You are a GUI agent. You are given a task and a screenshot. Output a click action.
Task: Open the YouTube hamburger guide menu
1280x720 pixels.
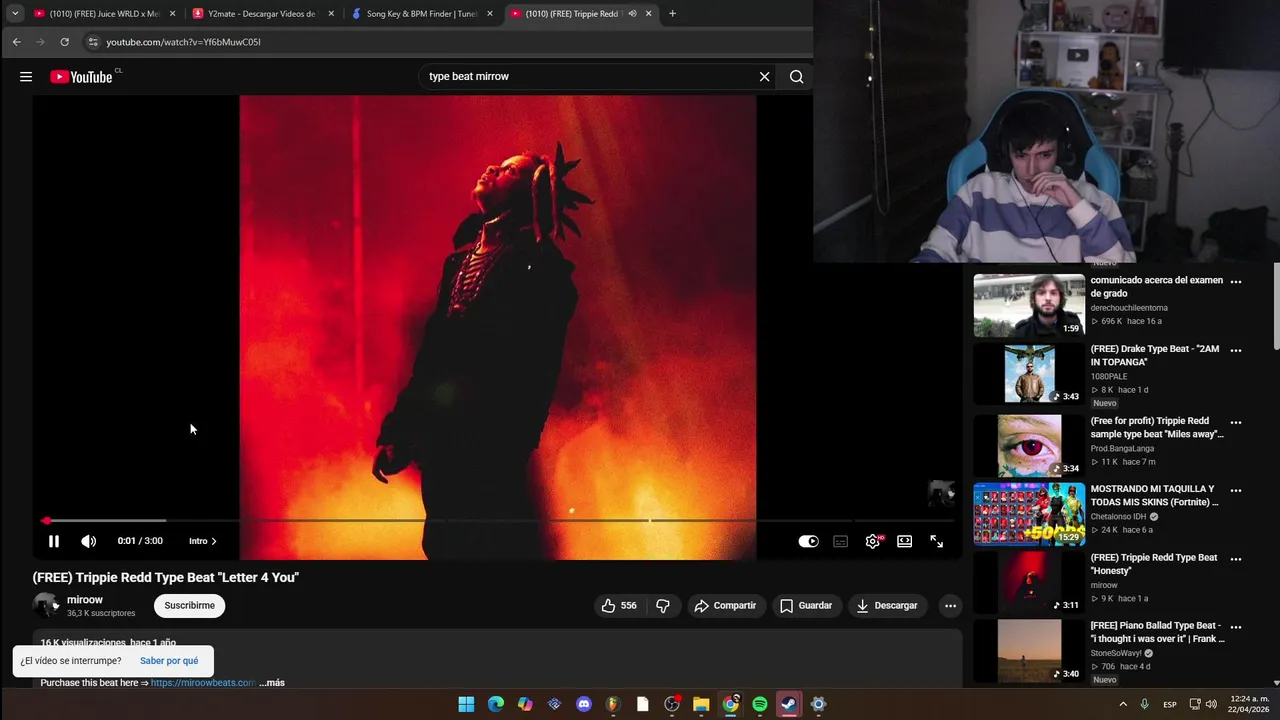click(26, 77)
